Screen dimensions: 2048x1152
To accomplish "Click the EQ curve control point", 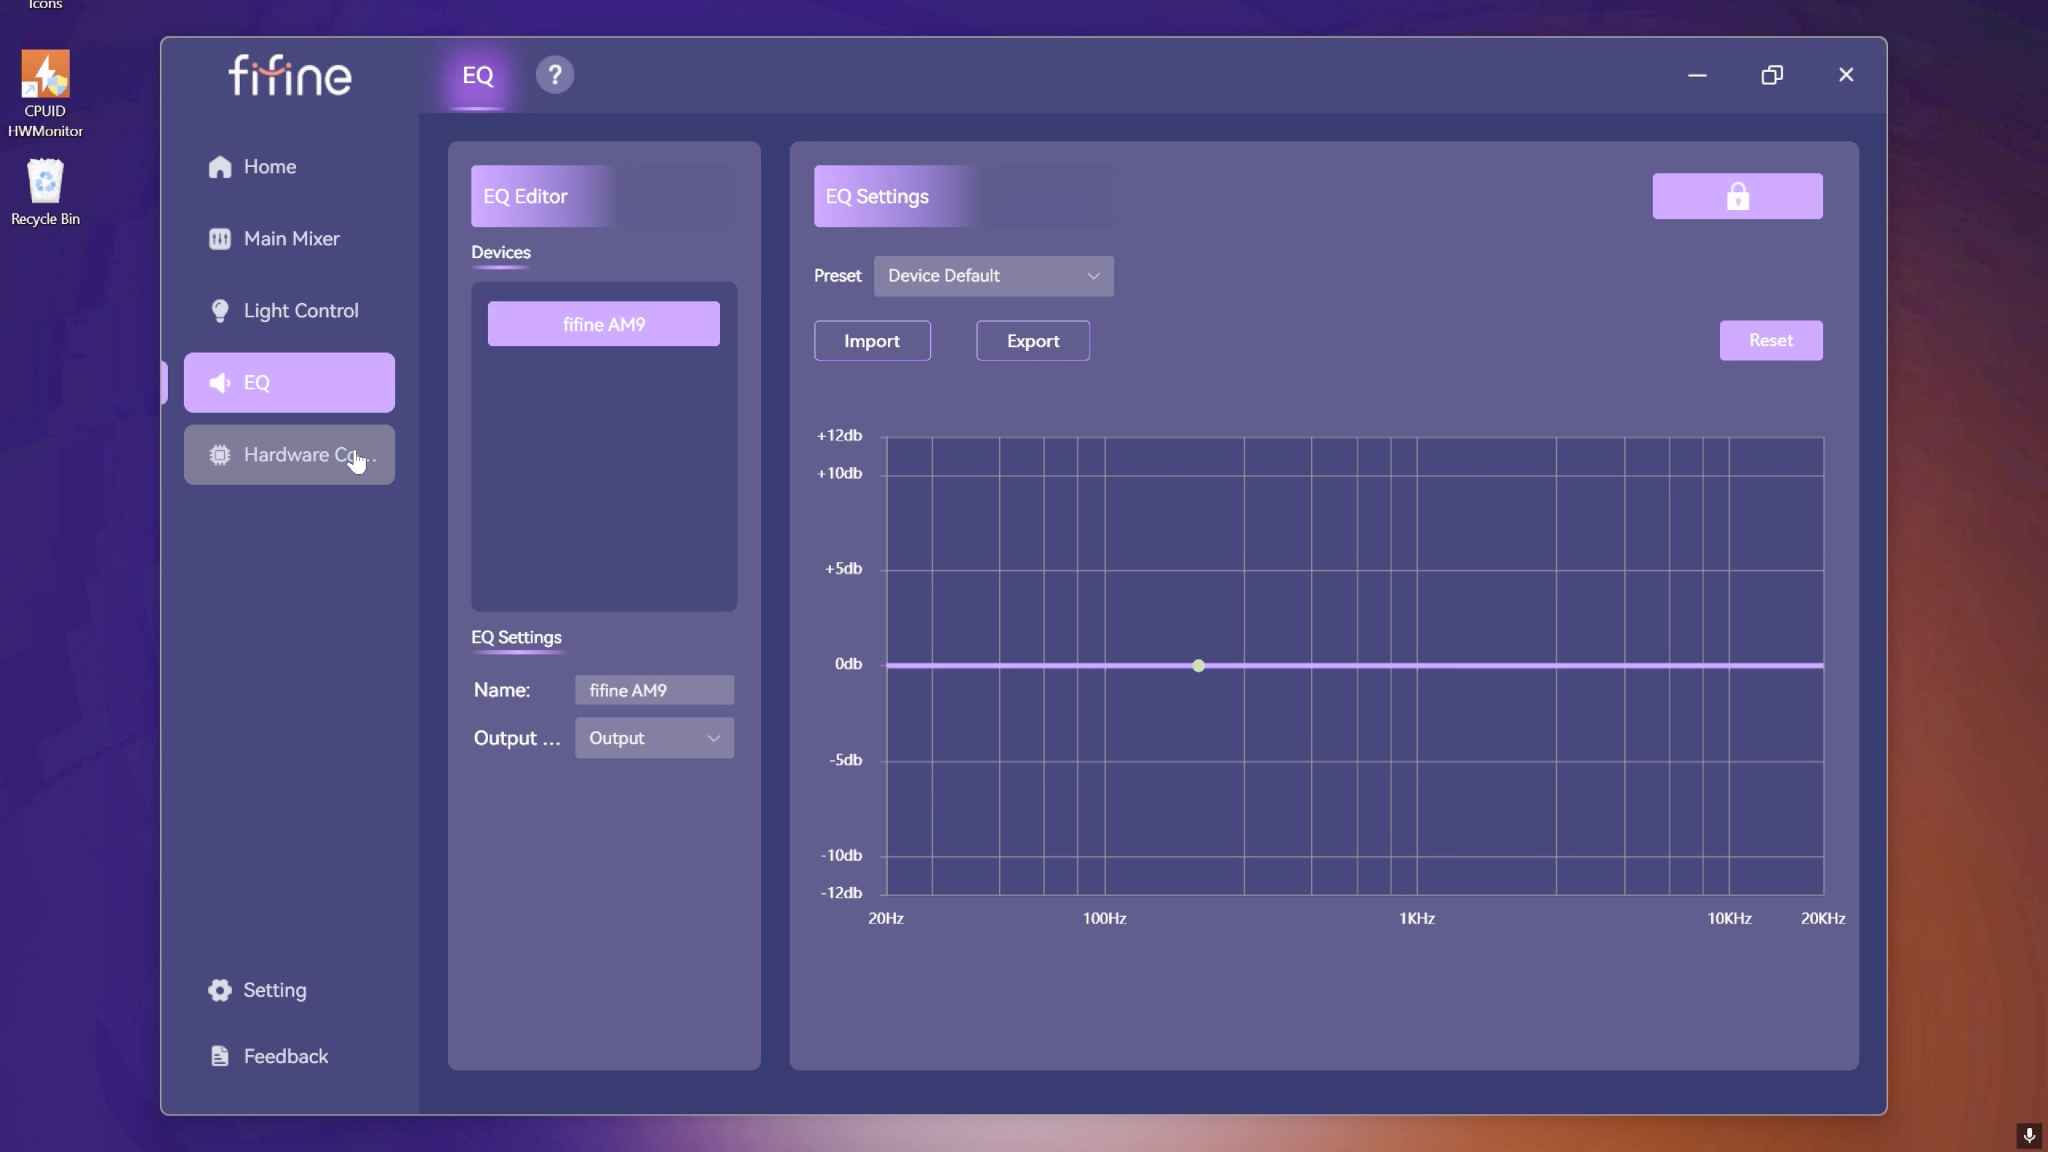I will click(1198, 665).
